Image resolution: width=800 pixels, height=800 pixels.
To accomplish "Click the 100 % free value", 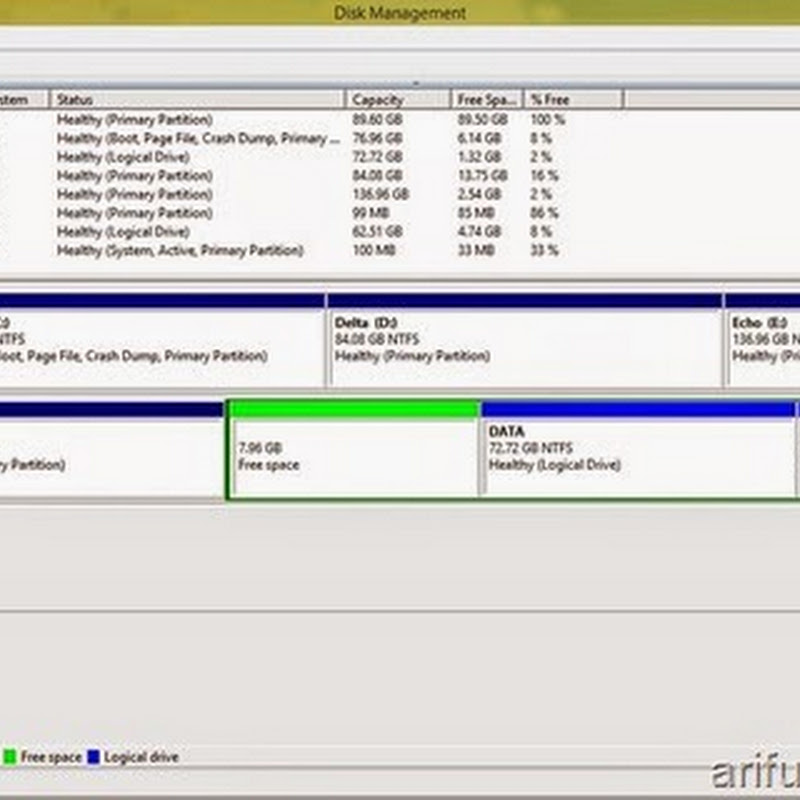I will (548, 120).
